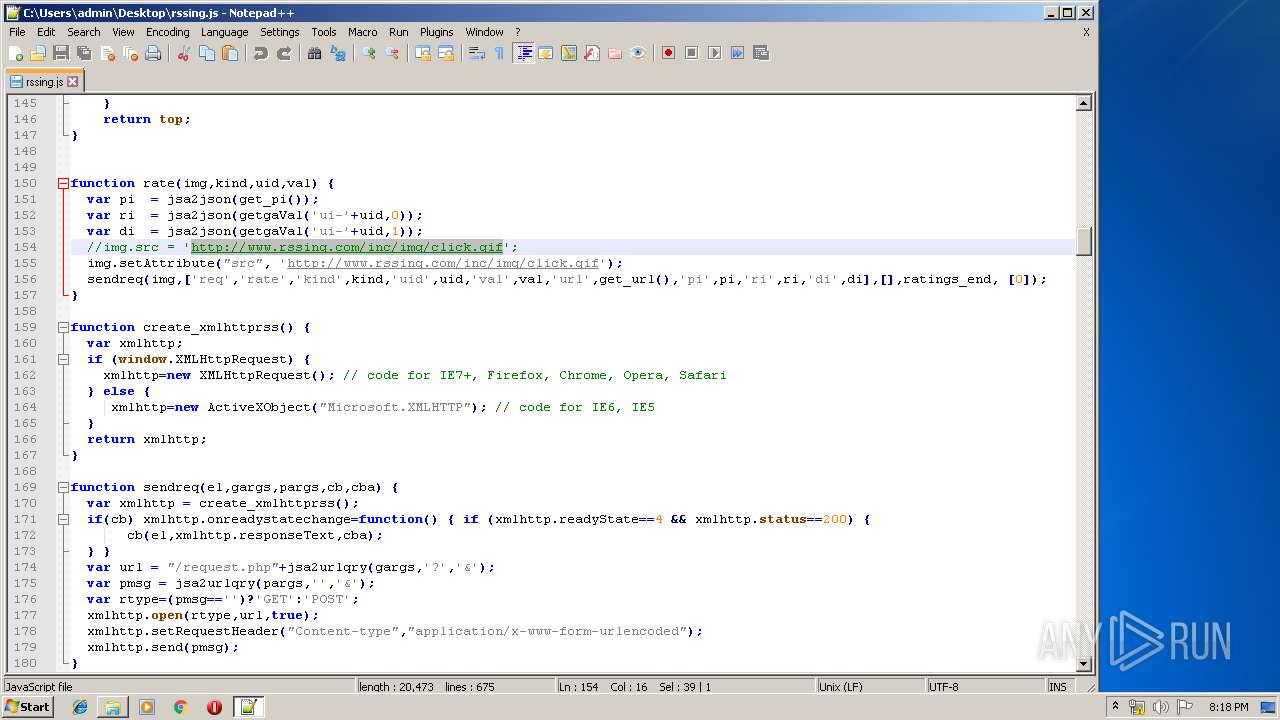The width and height of the screenshot is (1280, 720).
Task: Toggle synchronized horizontal scrolling
Action: point(446,53)
